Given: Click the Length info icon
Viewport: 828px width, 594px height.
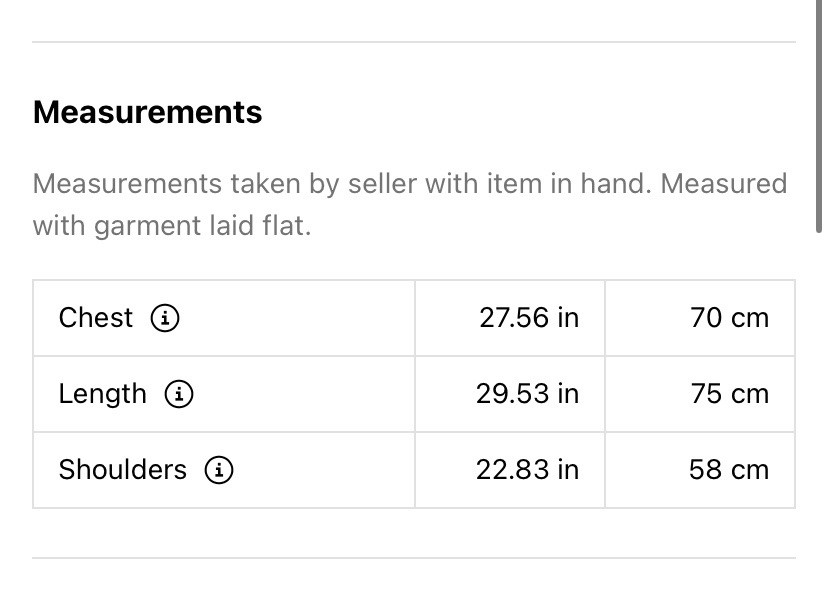Looking at the screenshot, I should coord(179,394).
